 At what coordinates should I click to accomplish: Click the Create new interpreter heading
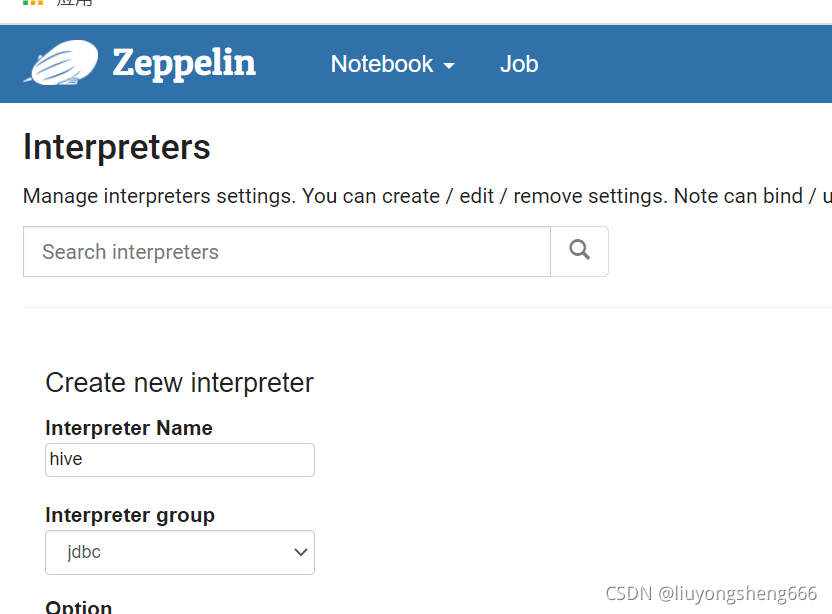click(x=179, y=383)
